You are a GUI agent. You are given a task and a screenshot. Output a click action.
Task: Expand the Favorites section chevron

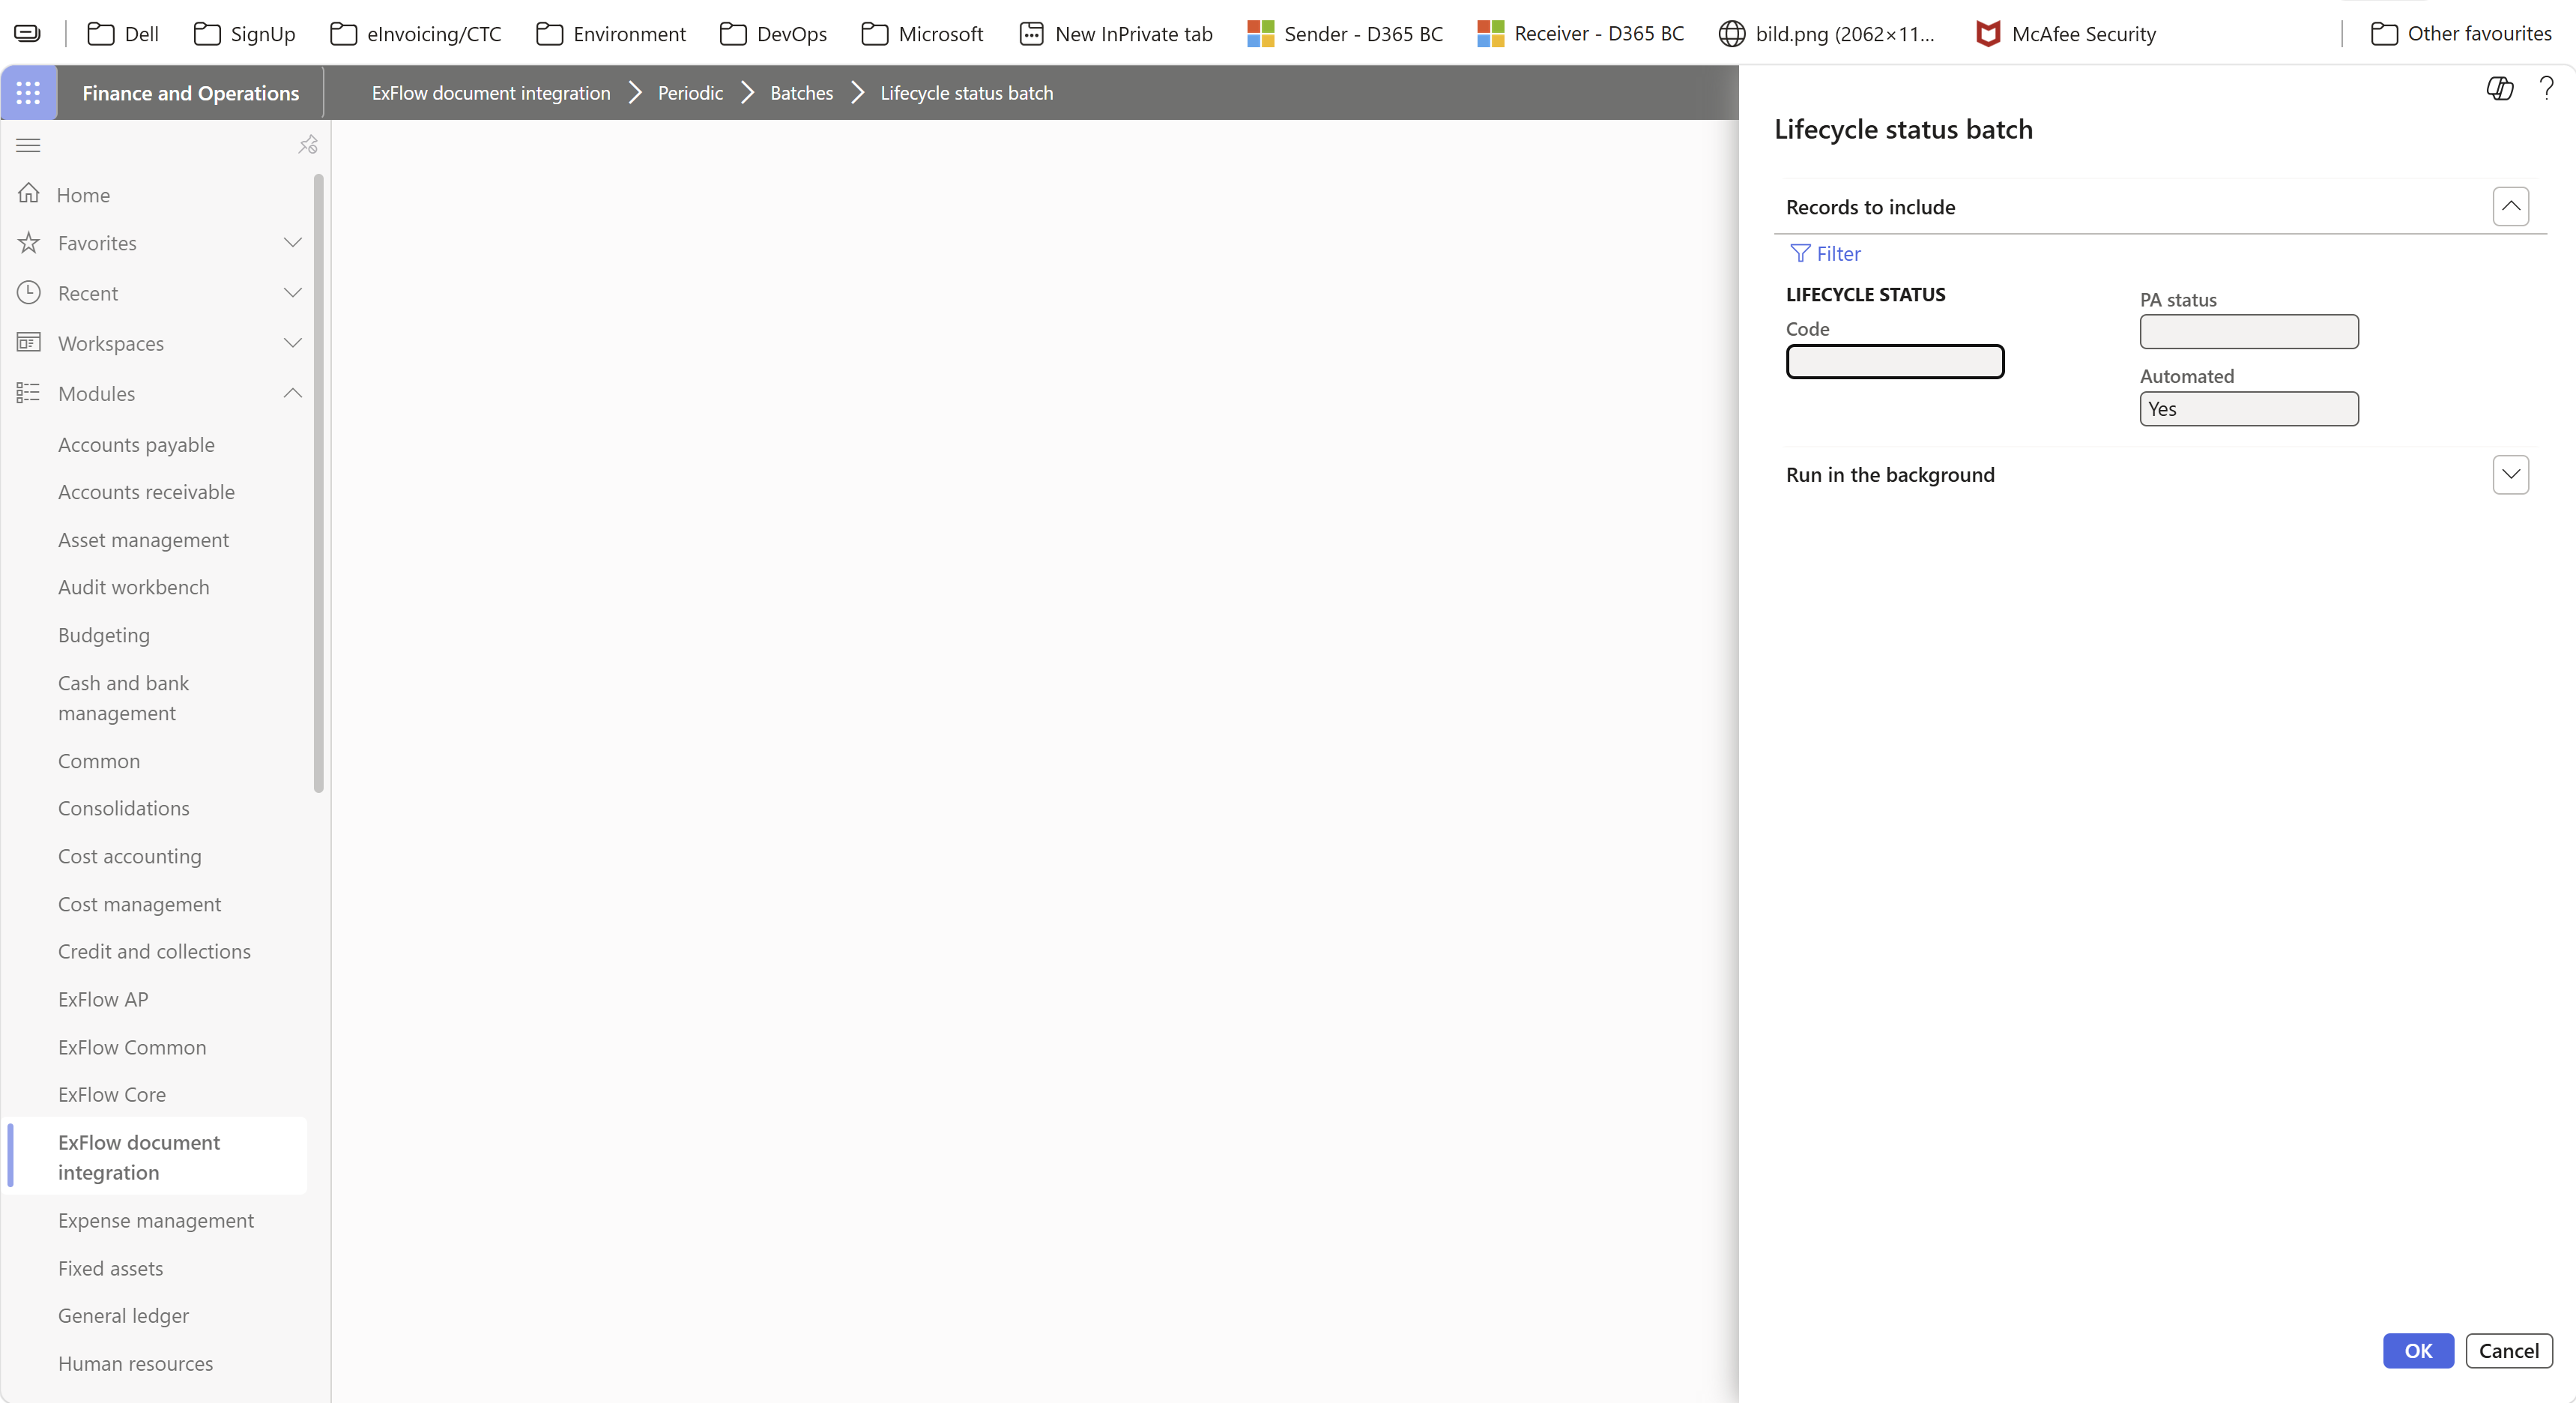[293, 243]
